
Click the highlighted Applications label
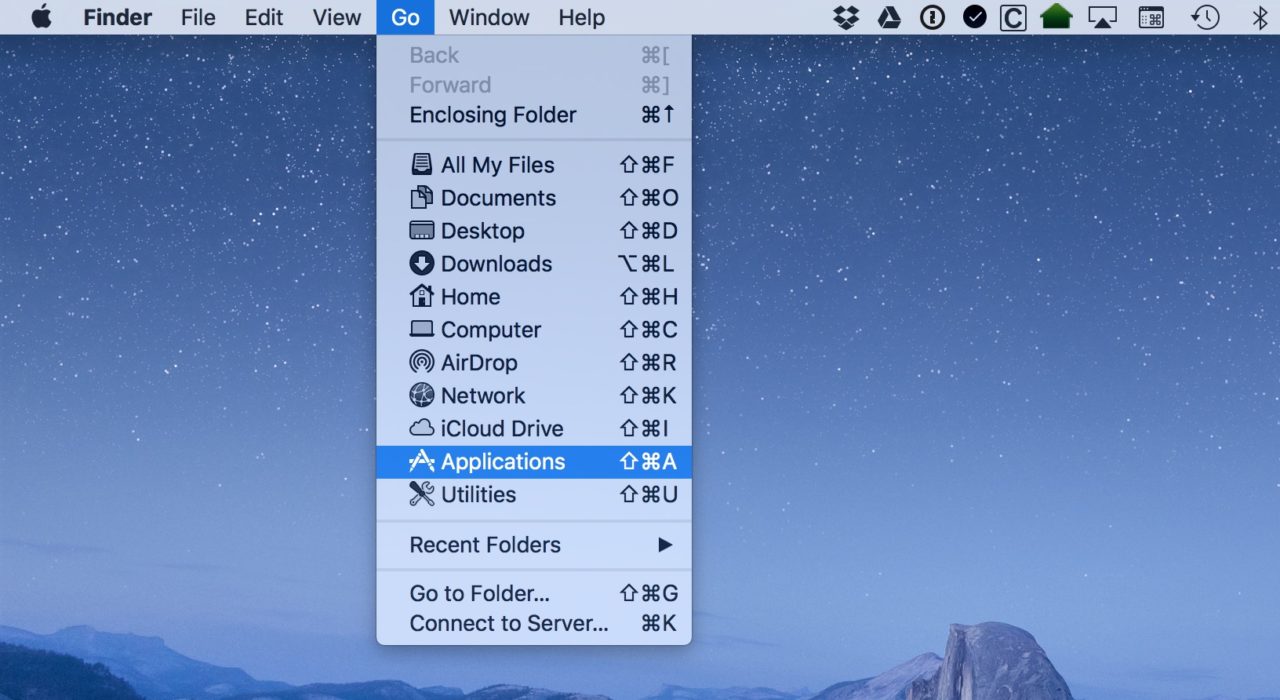pos(503,462)
